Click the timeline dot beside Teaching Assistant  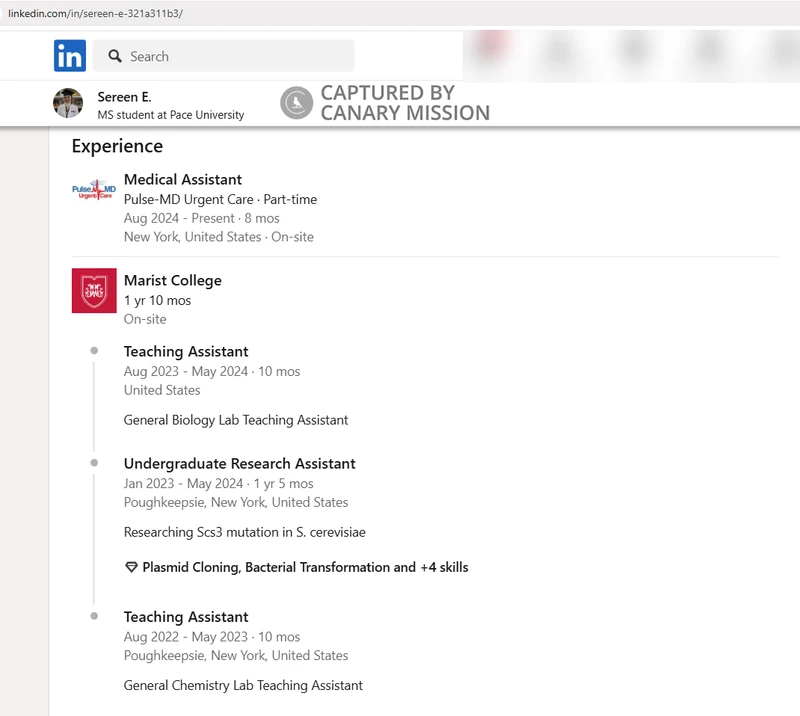pyautogui.click(x=93, y=350)
